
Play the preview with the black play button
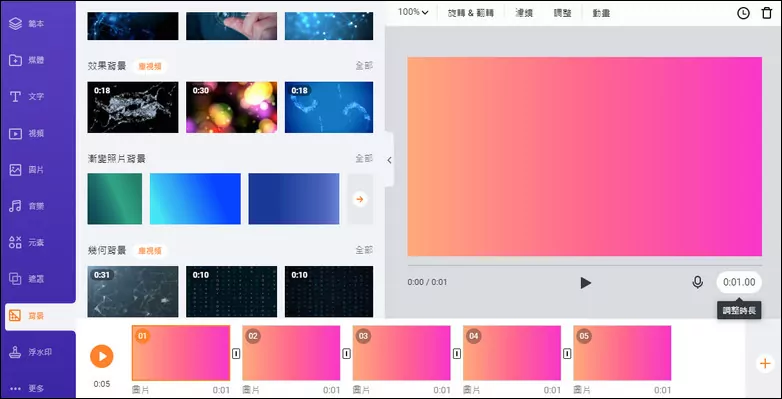pos(586,283)
